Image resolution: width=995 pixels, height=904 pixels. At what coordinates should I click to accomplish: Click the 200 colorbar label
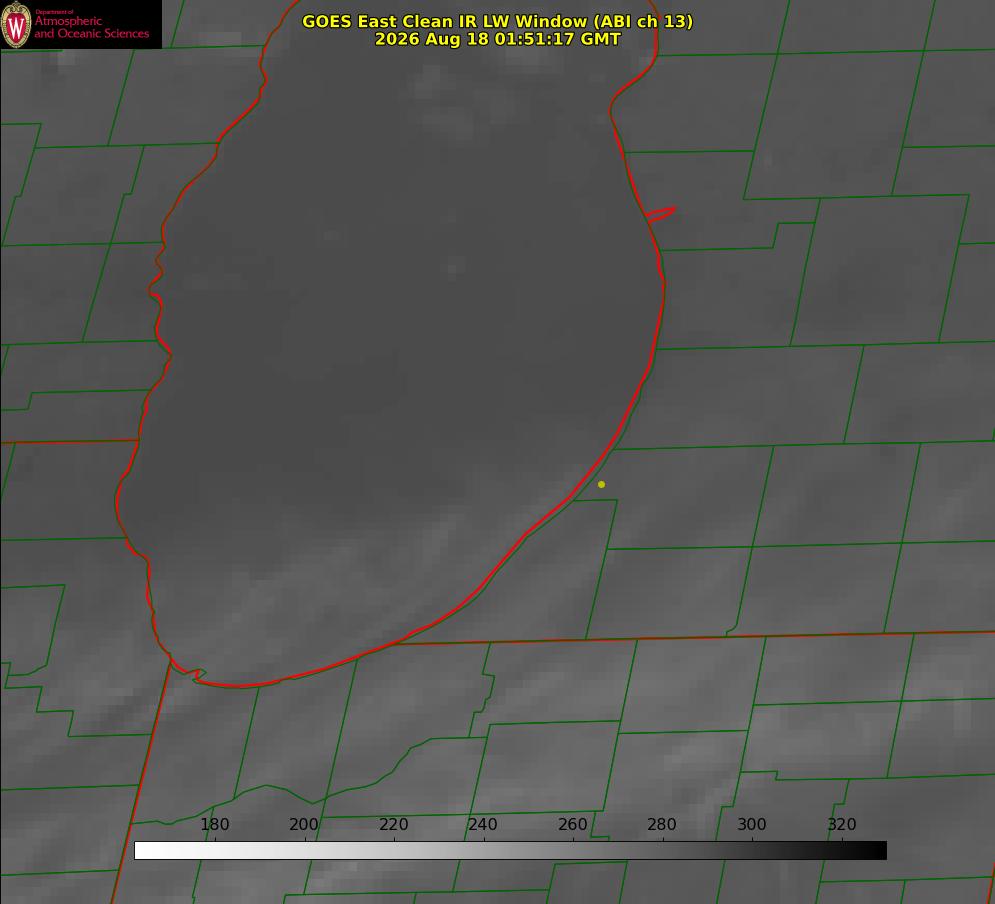pos(304,824)
